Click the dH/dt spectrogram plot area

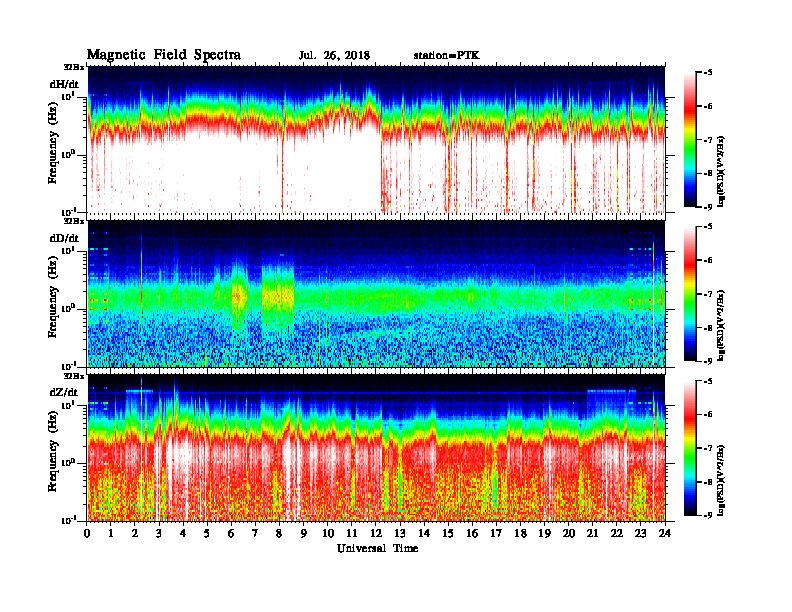[x=376, y=139]
